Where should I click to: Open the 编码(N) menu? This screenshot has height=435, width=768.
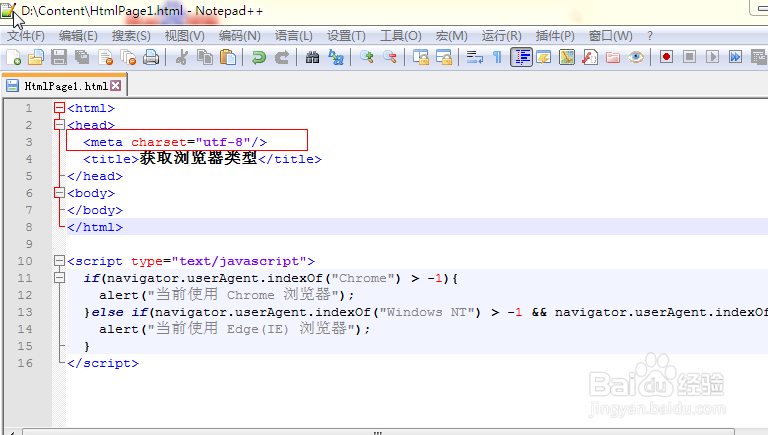[240, 36]
